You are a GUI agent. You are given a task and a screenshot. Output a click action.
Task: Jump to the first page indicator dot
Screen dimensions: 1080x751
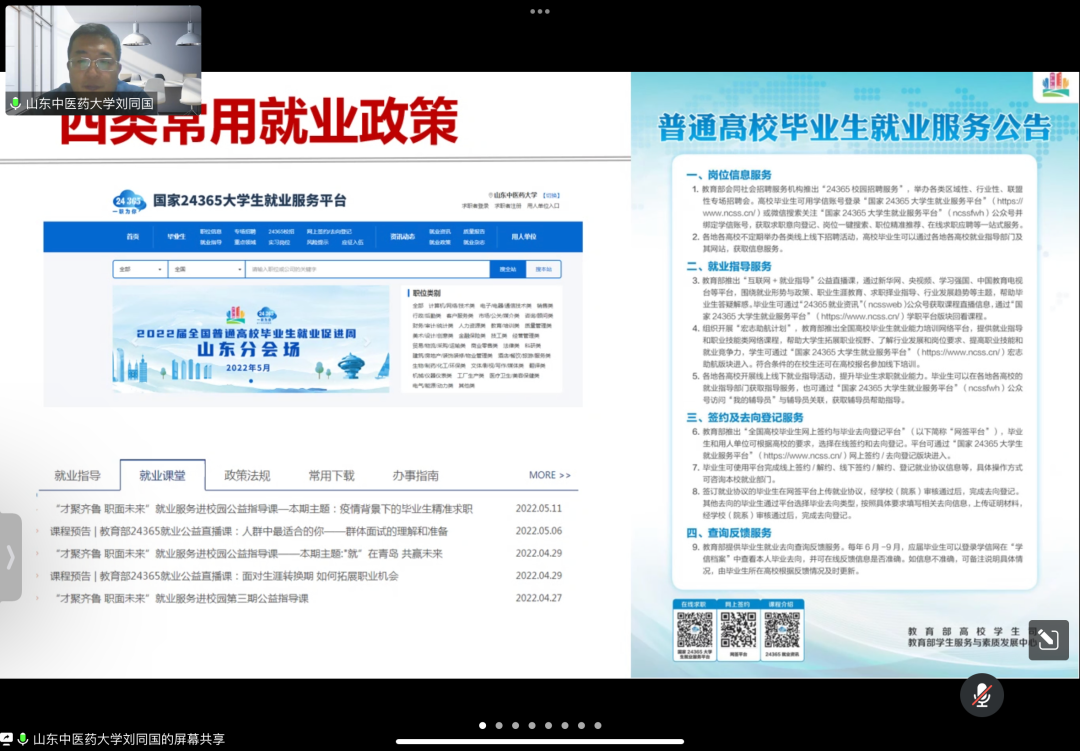(x=482, y=725)
